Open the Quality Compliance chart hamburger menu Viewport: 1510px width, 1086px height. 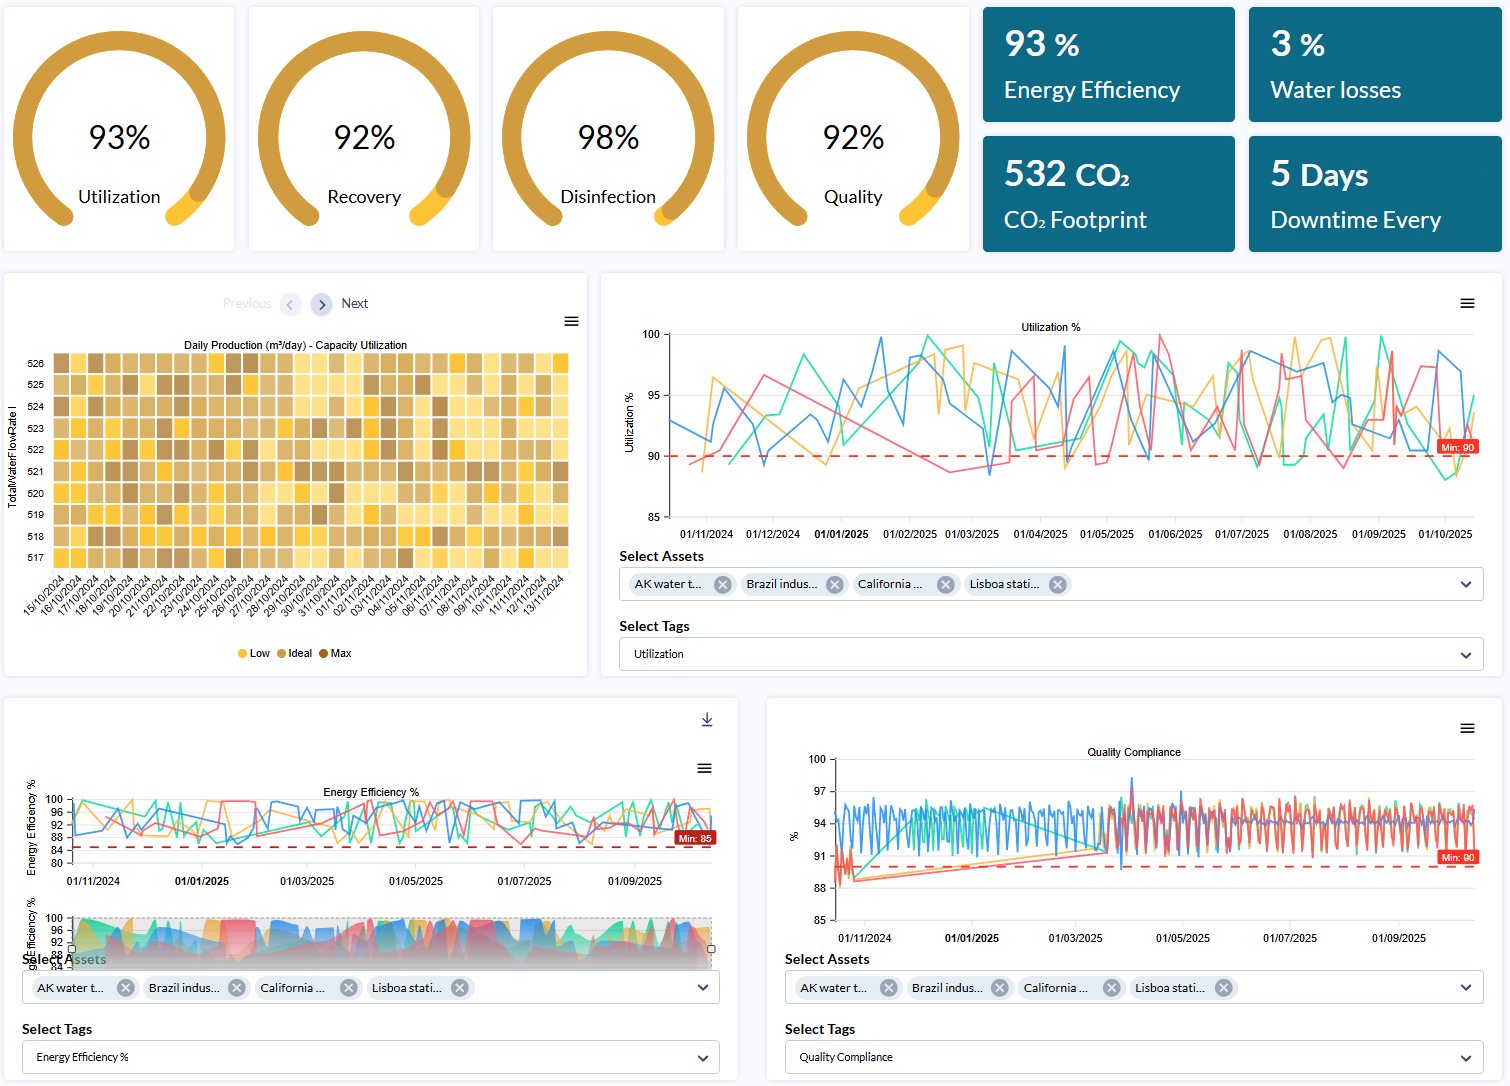(x=1467, y=728)
